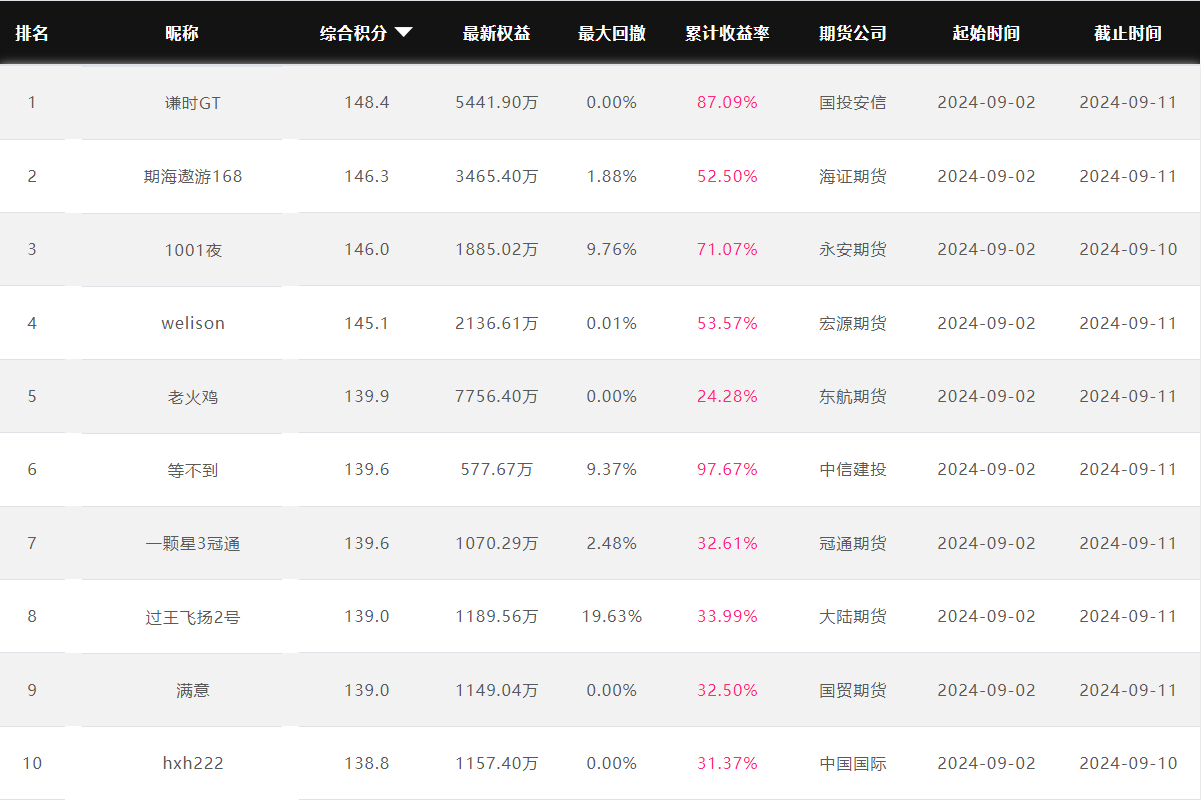
Task: Open nickname hxh222
Action: (193, 763)
